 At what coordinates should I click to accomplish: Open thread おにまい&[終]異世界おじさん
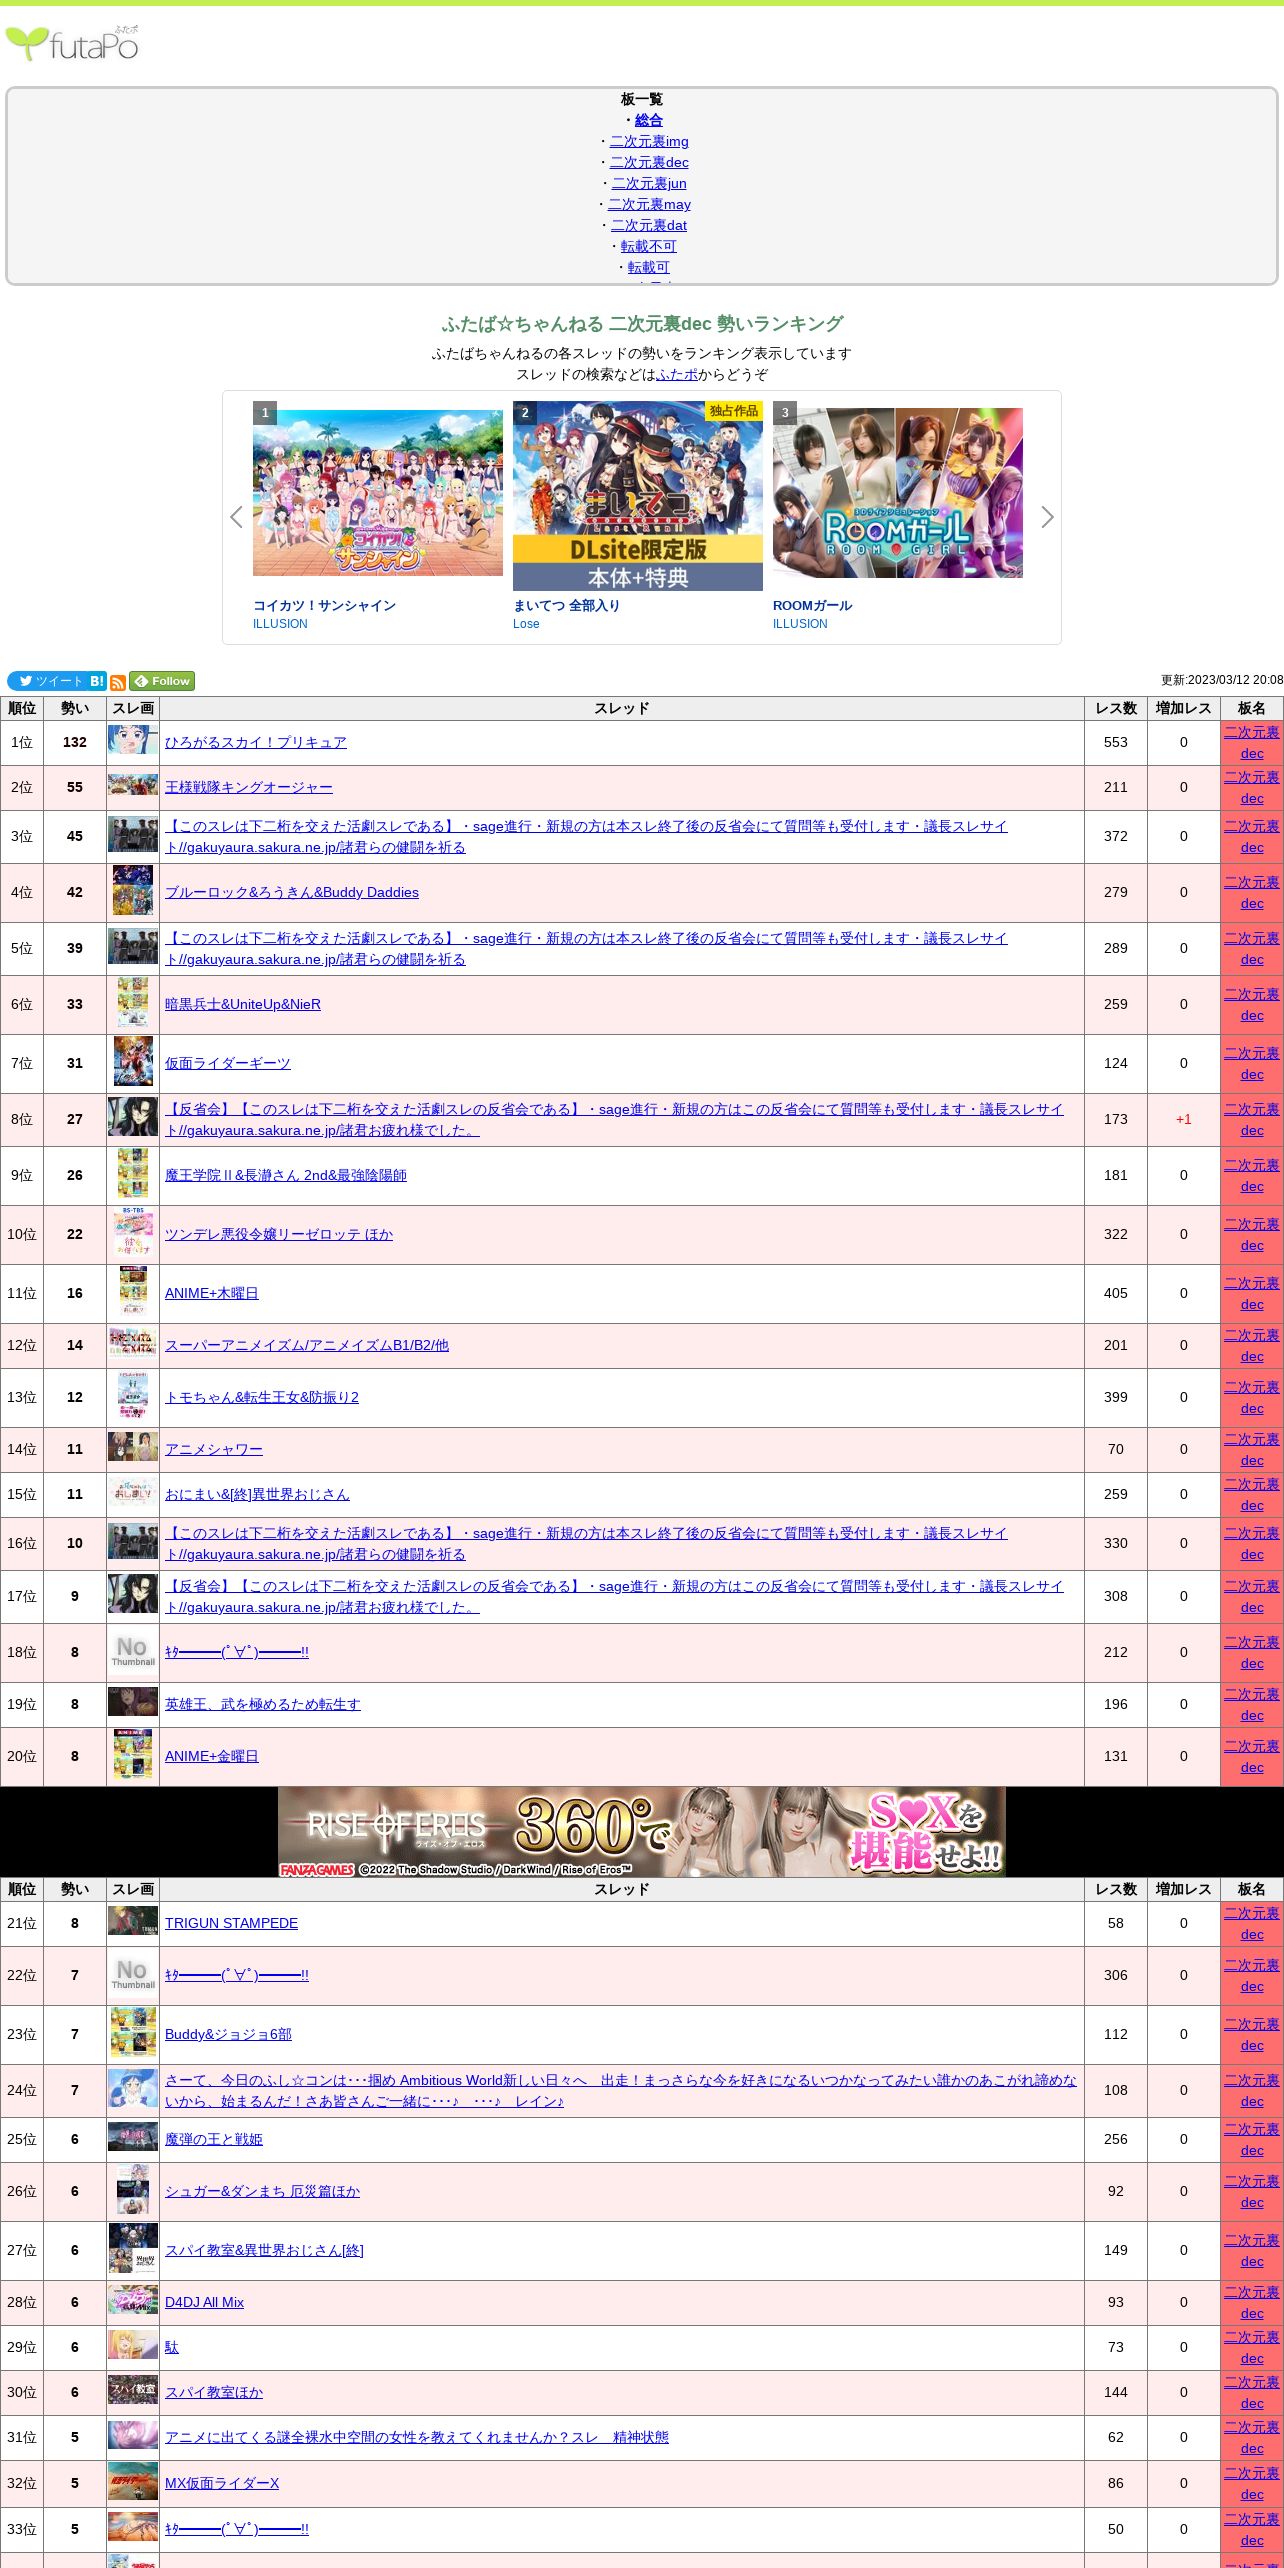tap(257, 1494)
